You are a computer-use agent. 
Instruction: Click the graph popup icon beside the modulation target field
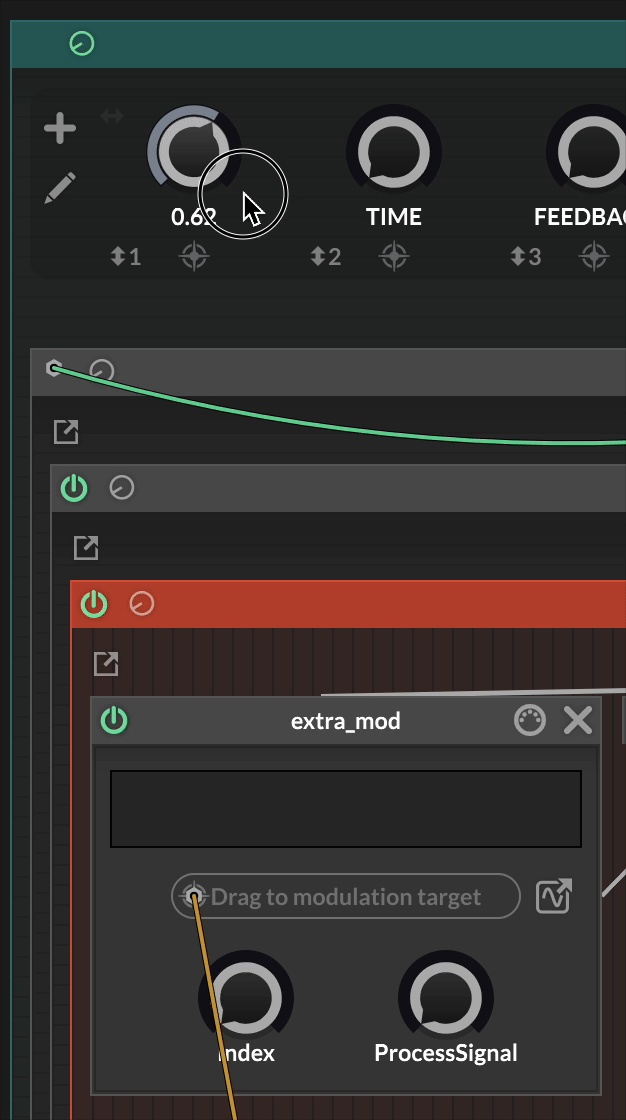click(553, 896)
